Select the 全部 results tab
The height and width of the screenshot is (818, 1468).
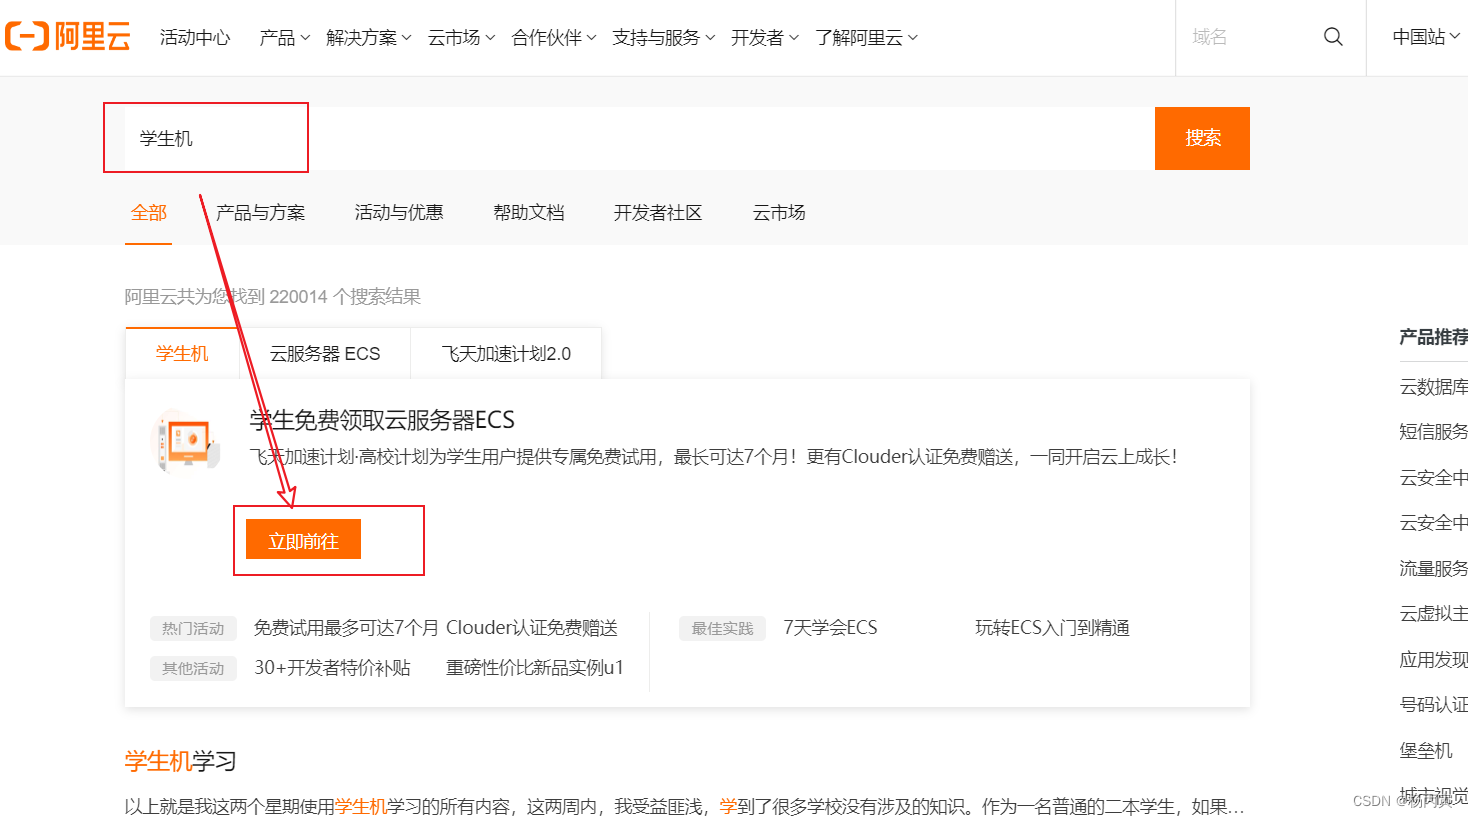coord(149,212)
